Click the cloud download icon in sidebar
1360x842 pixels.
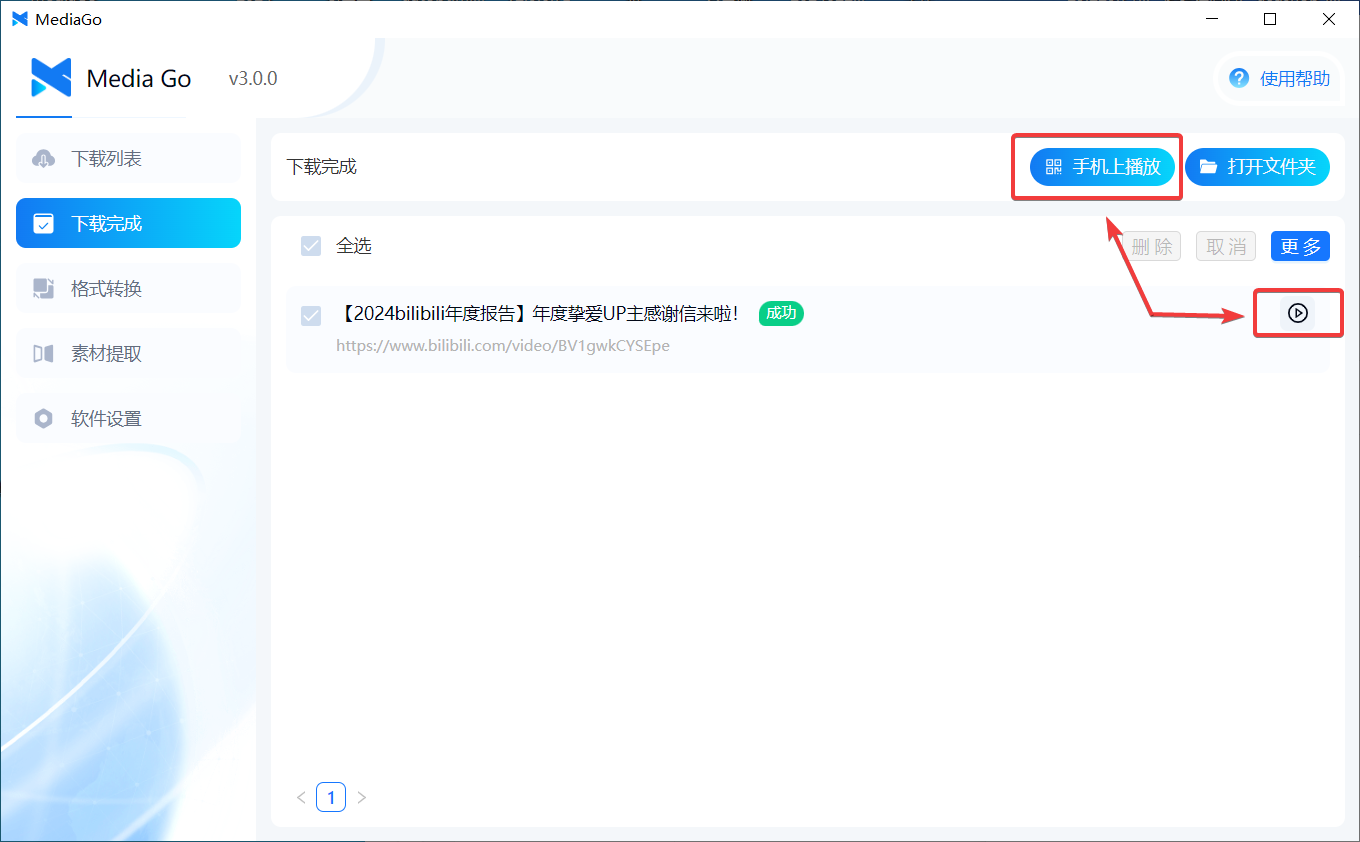tap(44, 159)
